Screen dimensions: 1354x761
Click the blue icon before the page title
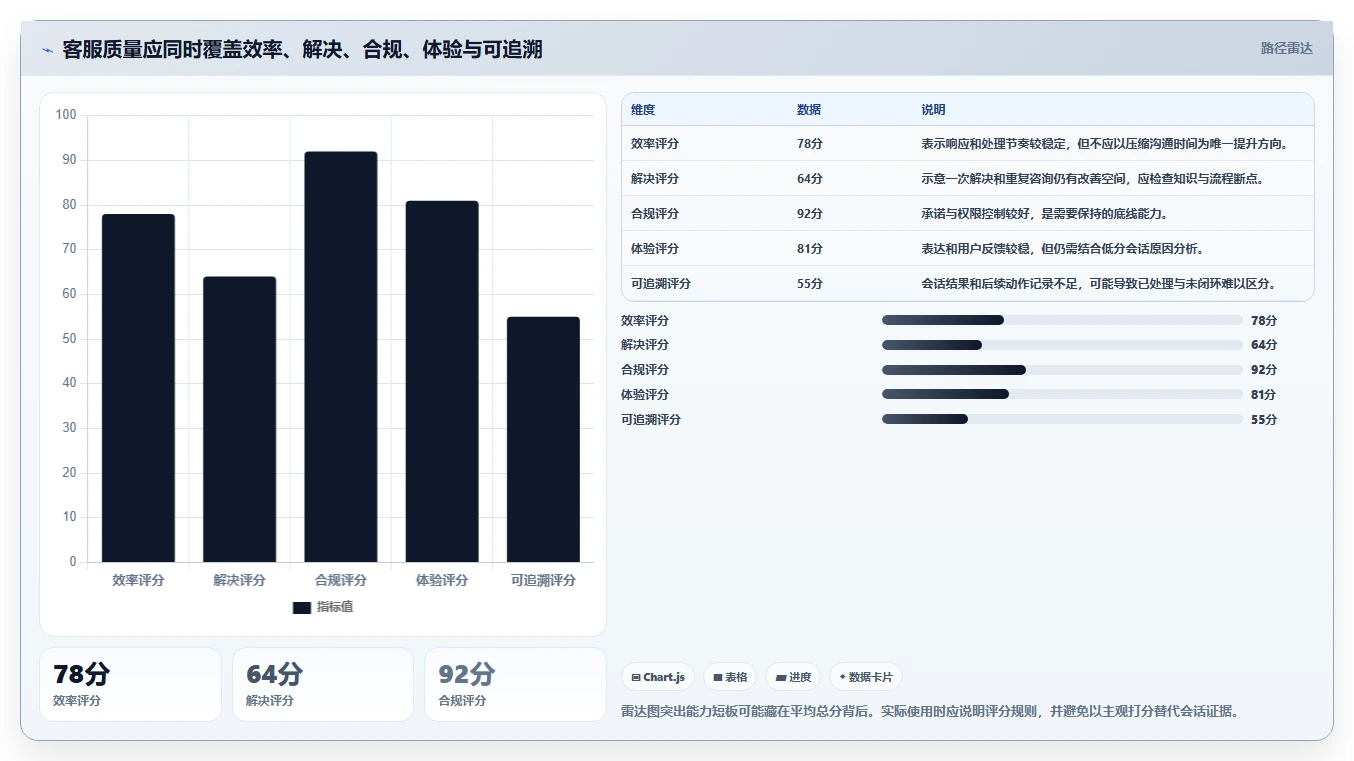tap(47, 49)
